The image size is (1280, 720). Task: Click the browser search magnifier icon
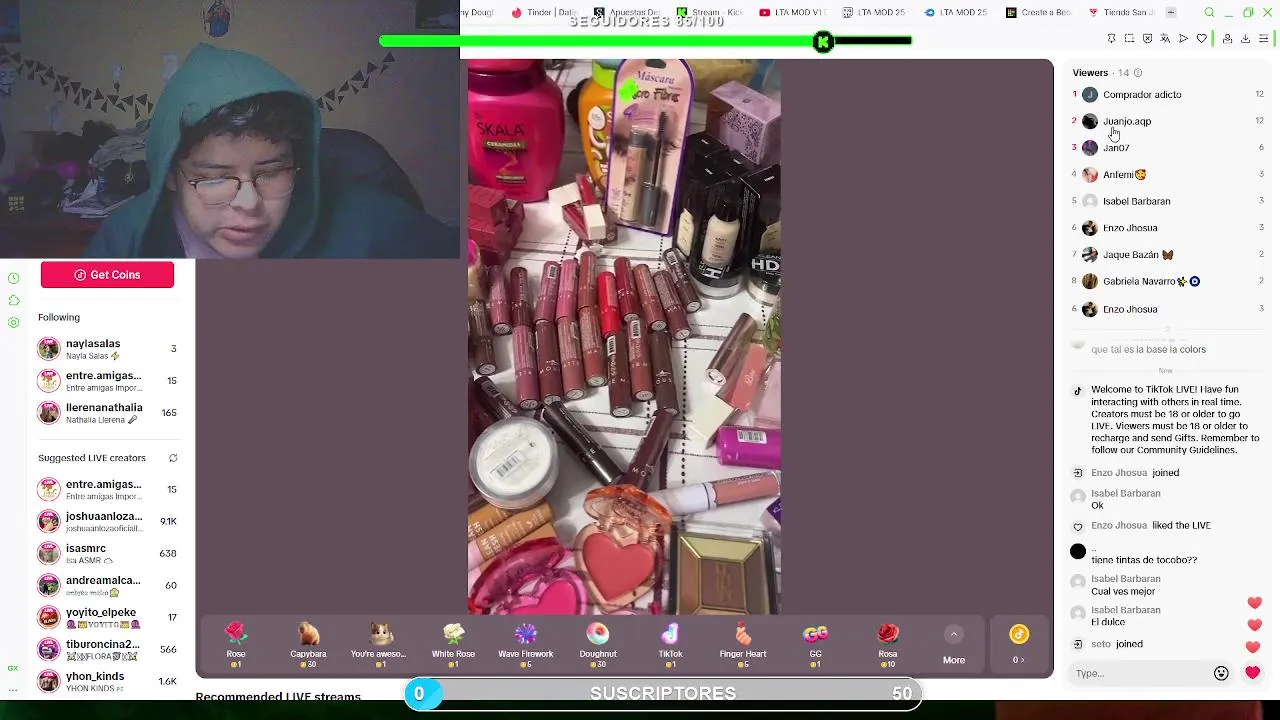(1209, 12)
